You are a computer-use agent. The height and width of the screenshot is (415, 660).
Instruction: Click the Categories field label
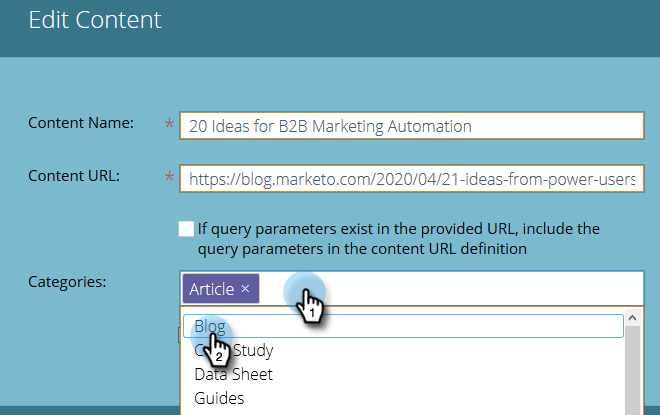[68, 281]
